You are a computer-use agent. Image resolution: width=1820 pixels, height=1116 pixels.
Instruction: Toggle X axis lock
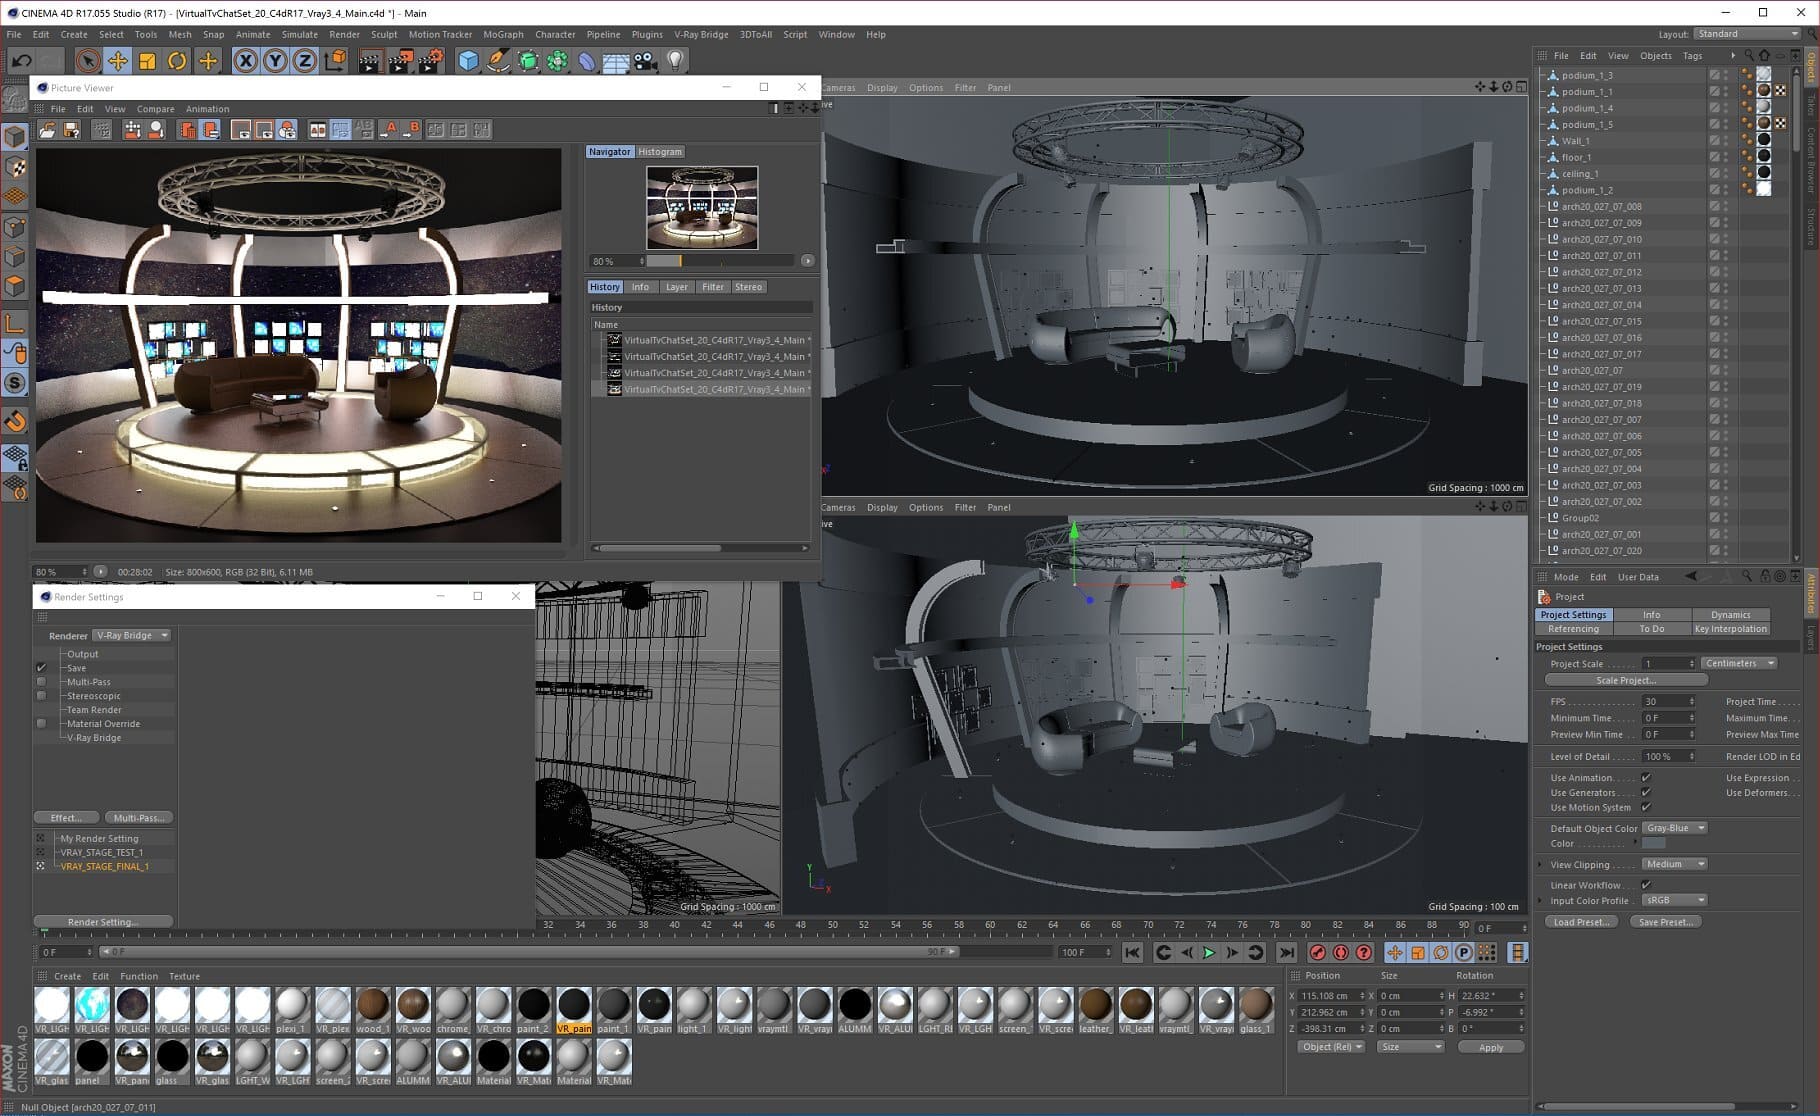click(x=245, y=61)
